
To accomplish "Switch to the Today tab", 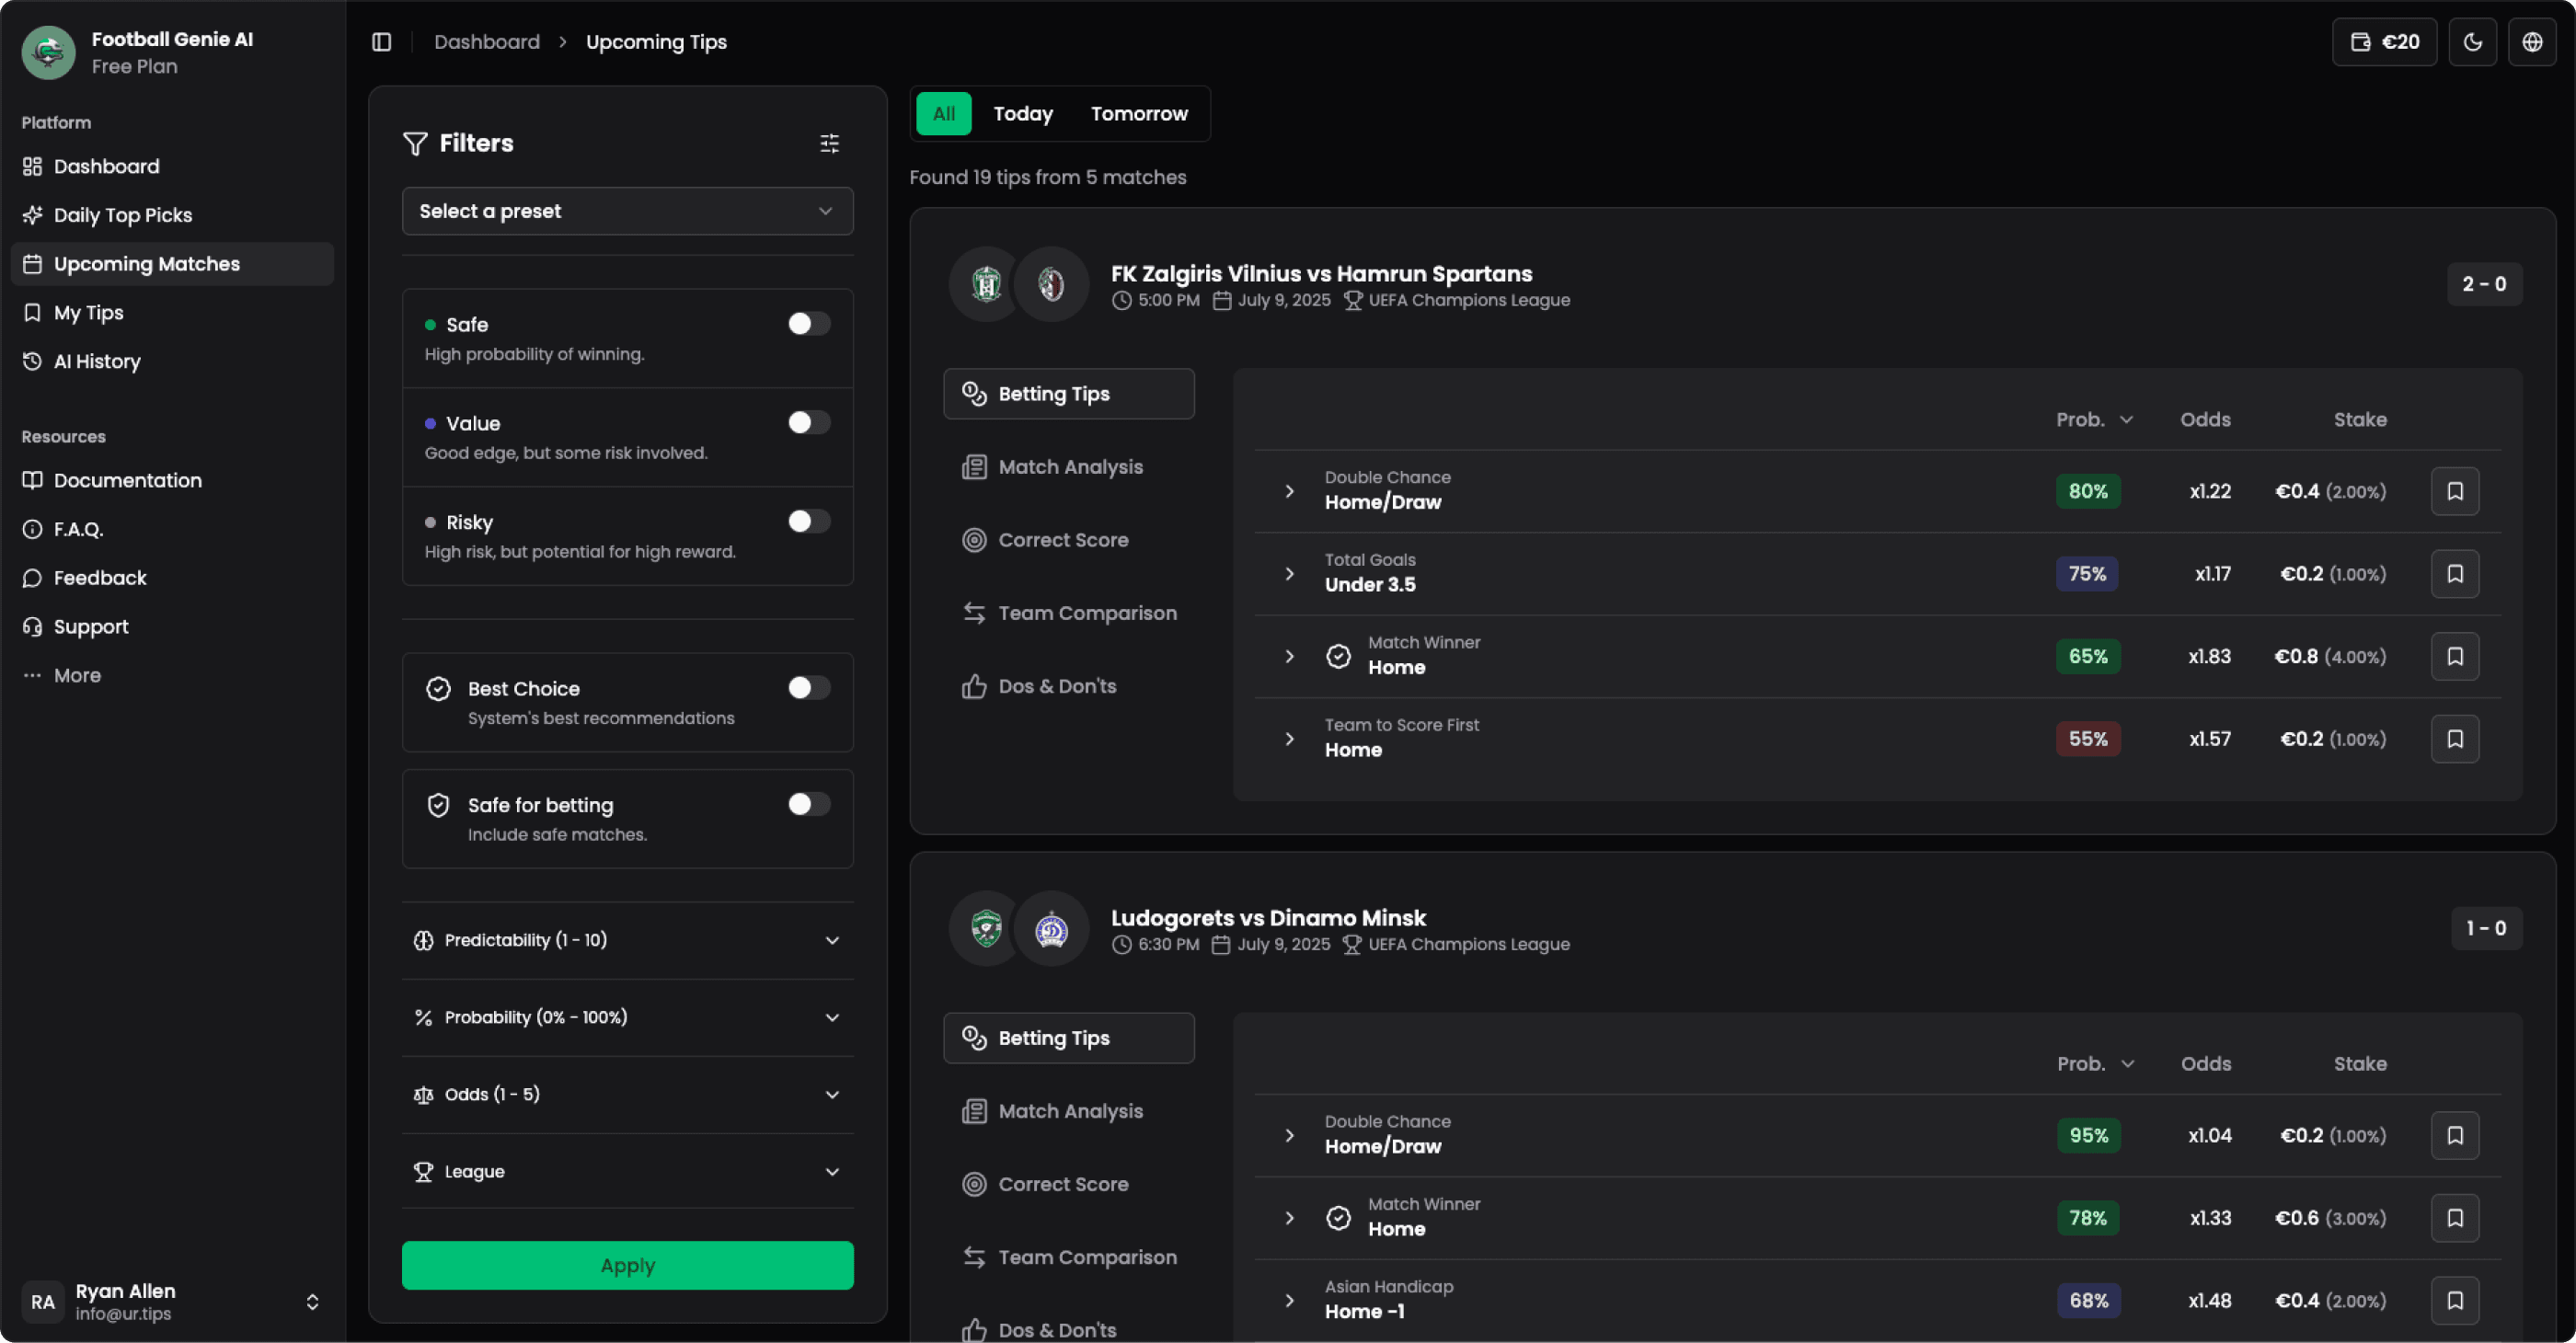I will click(x=1022, y=114).
